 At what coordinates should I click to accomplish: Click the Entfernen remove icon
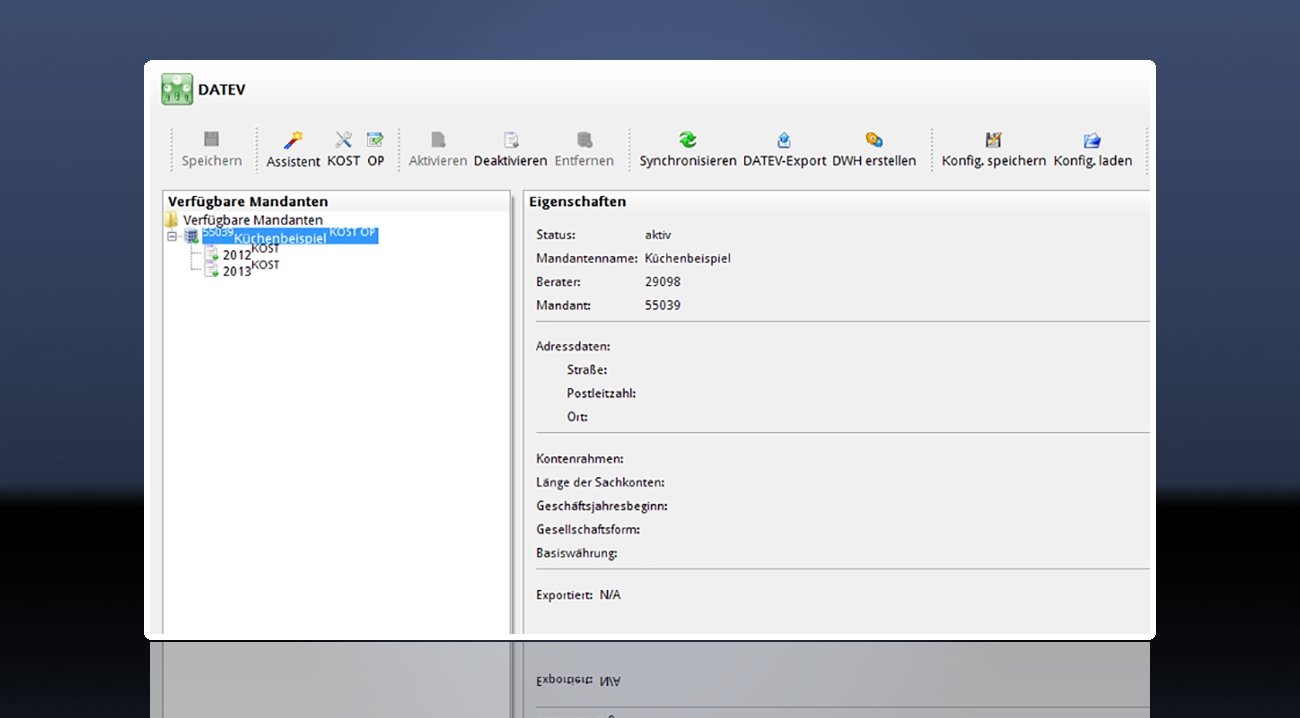tap(584, 141)
